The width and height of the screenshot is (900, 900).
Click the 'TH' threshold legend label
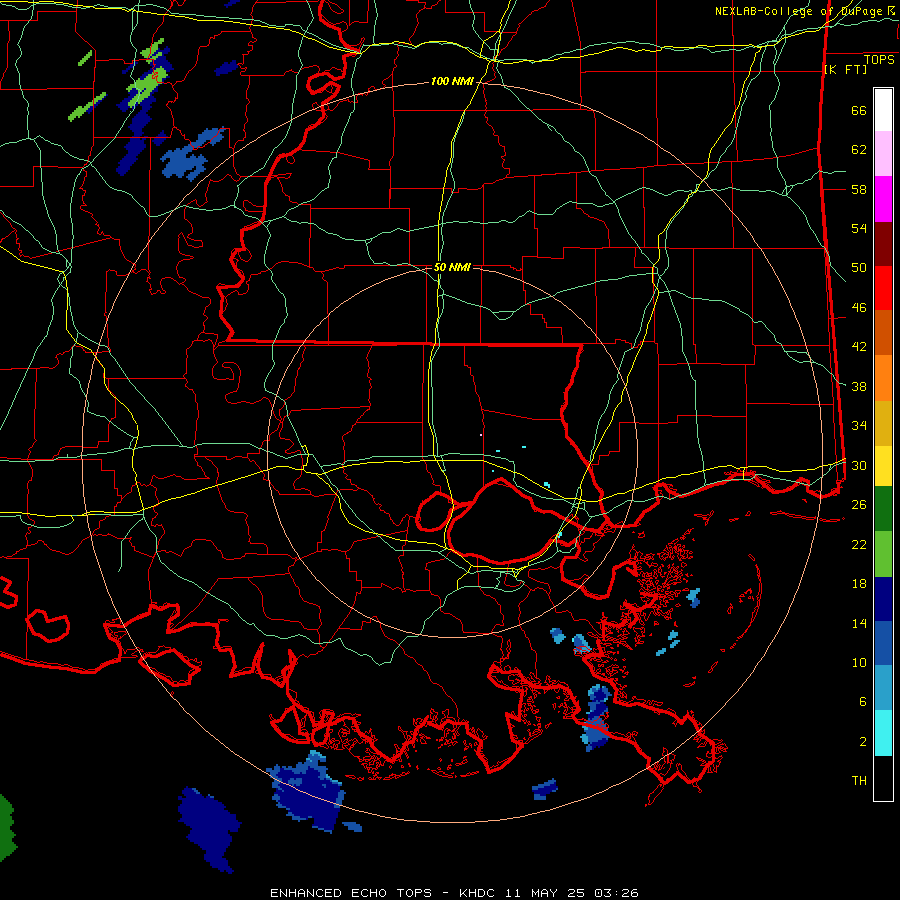click(859, 780)
